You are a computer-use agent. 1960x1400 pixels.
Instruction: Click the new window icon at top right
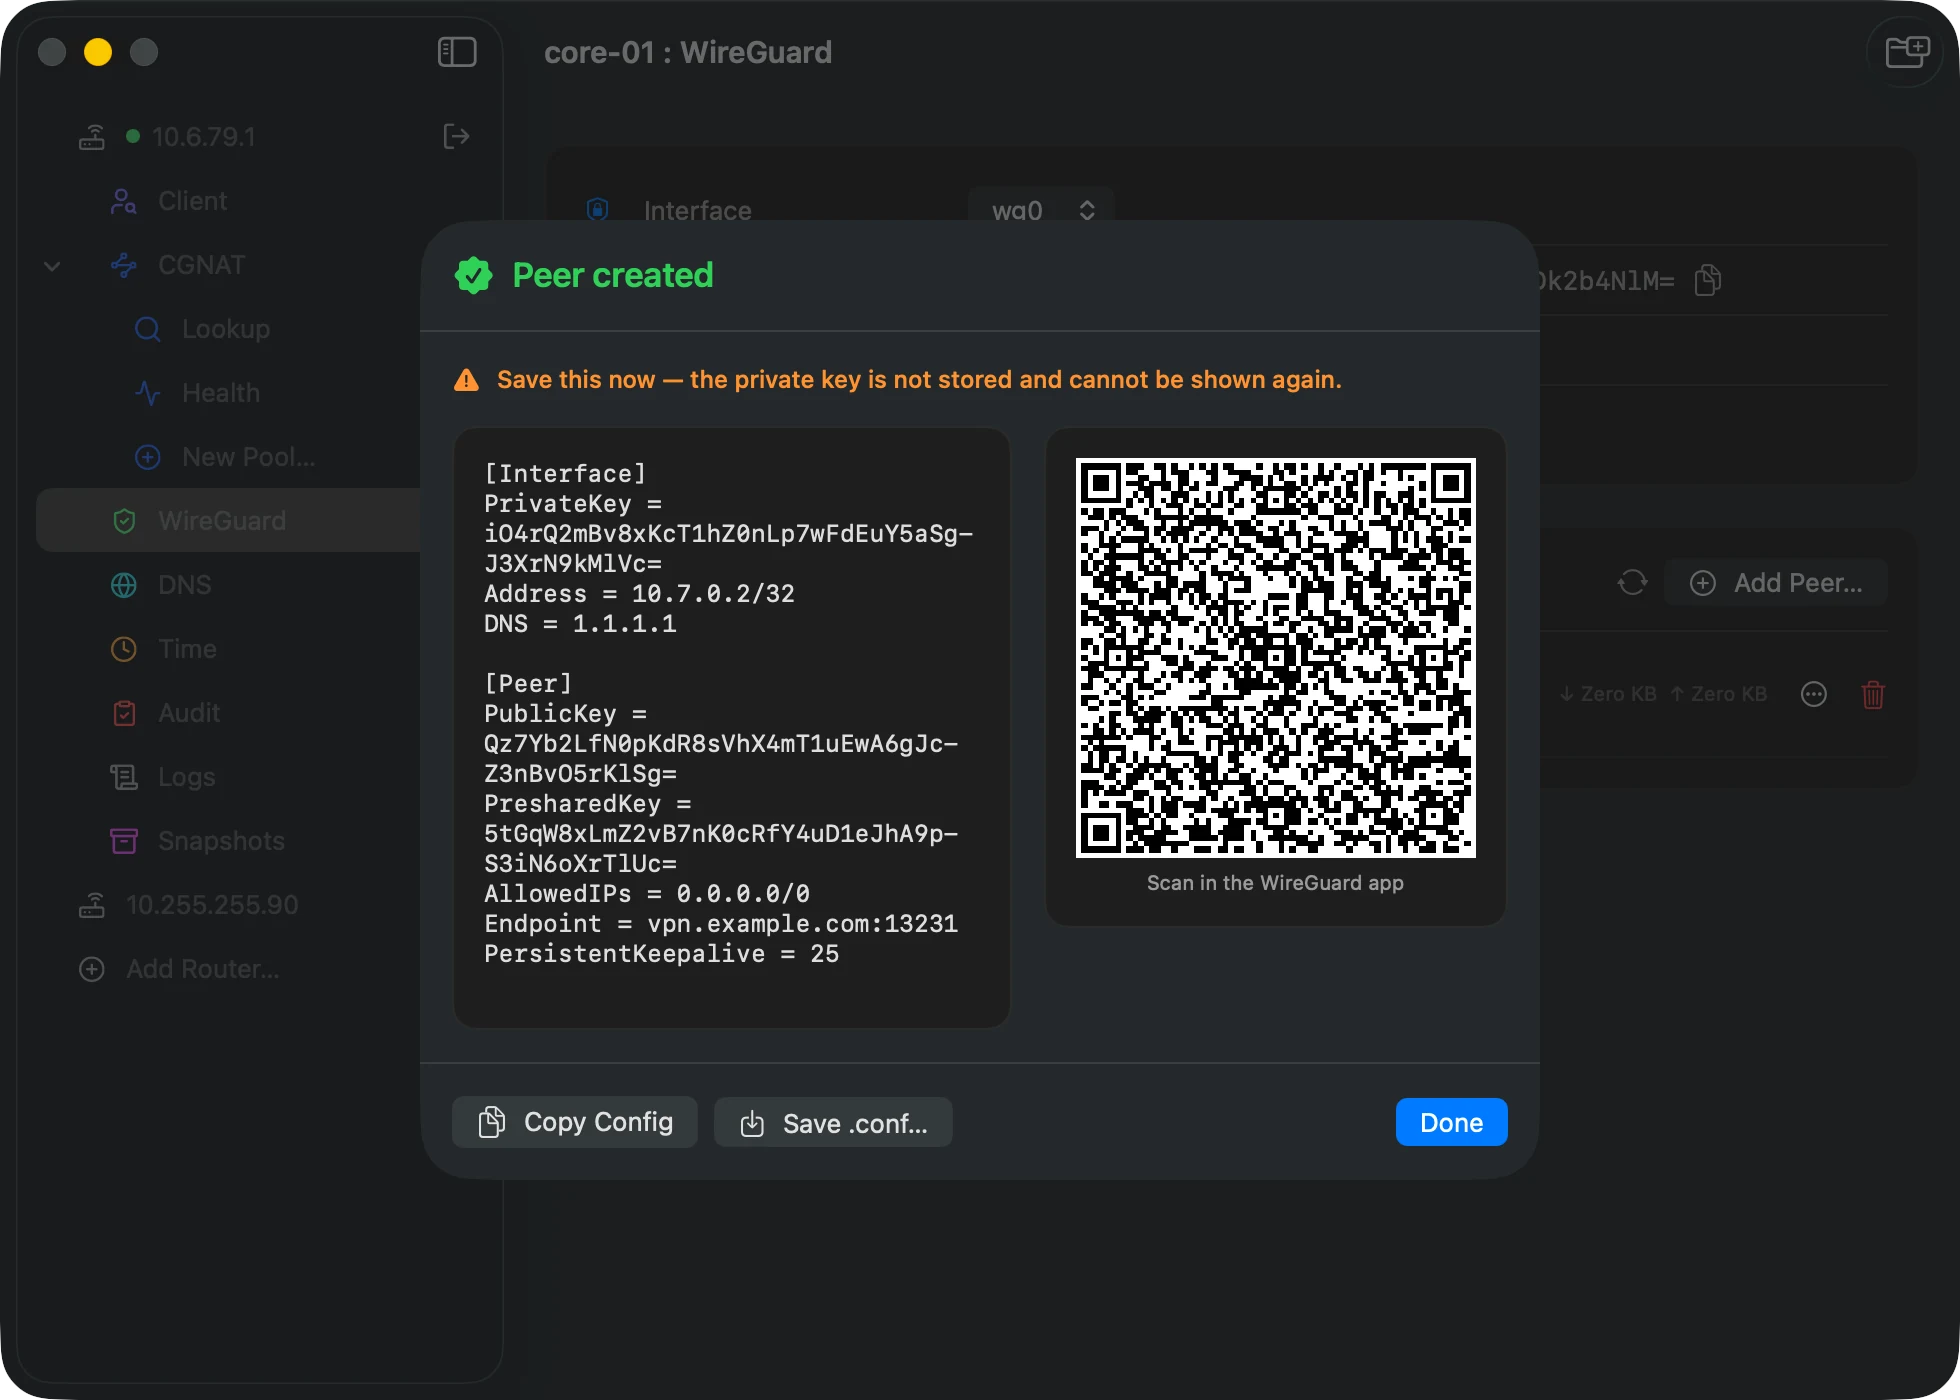click(1906, 52)
